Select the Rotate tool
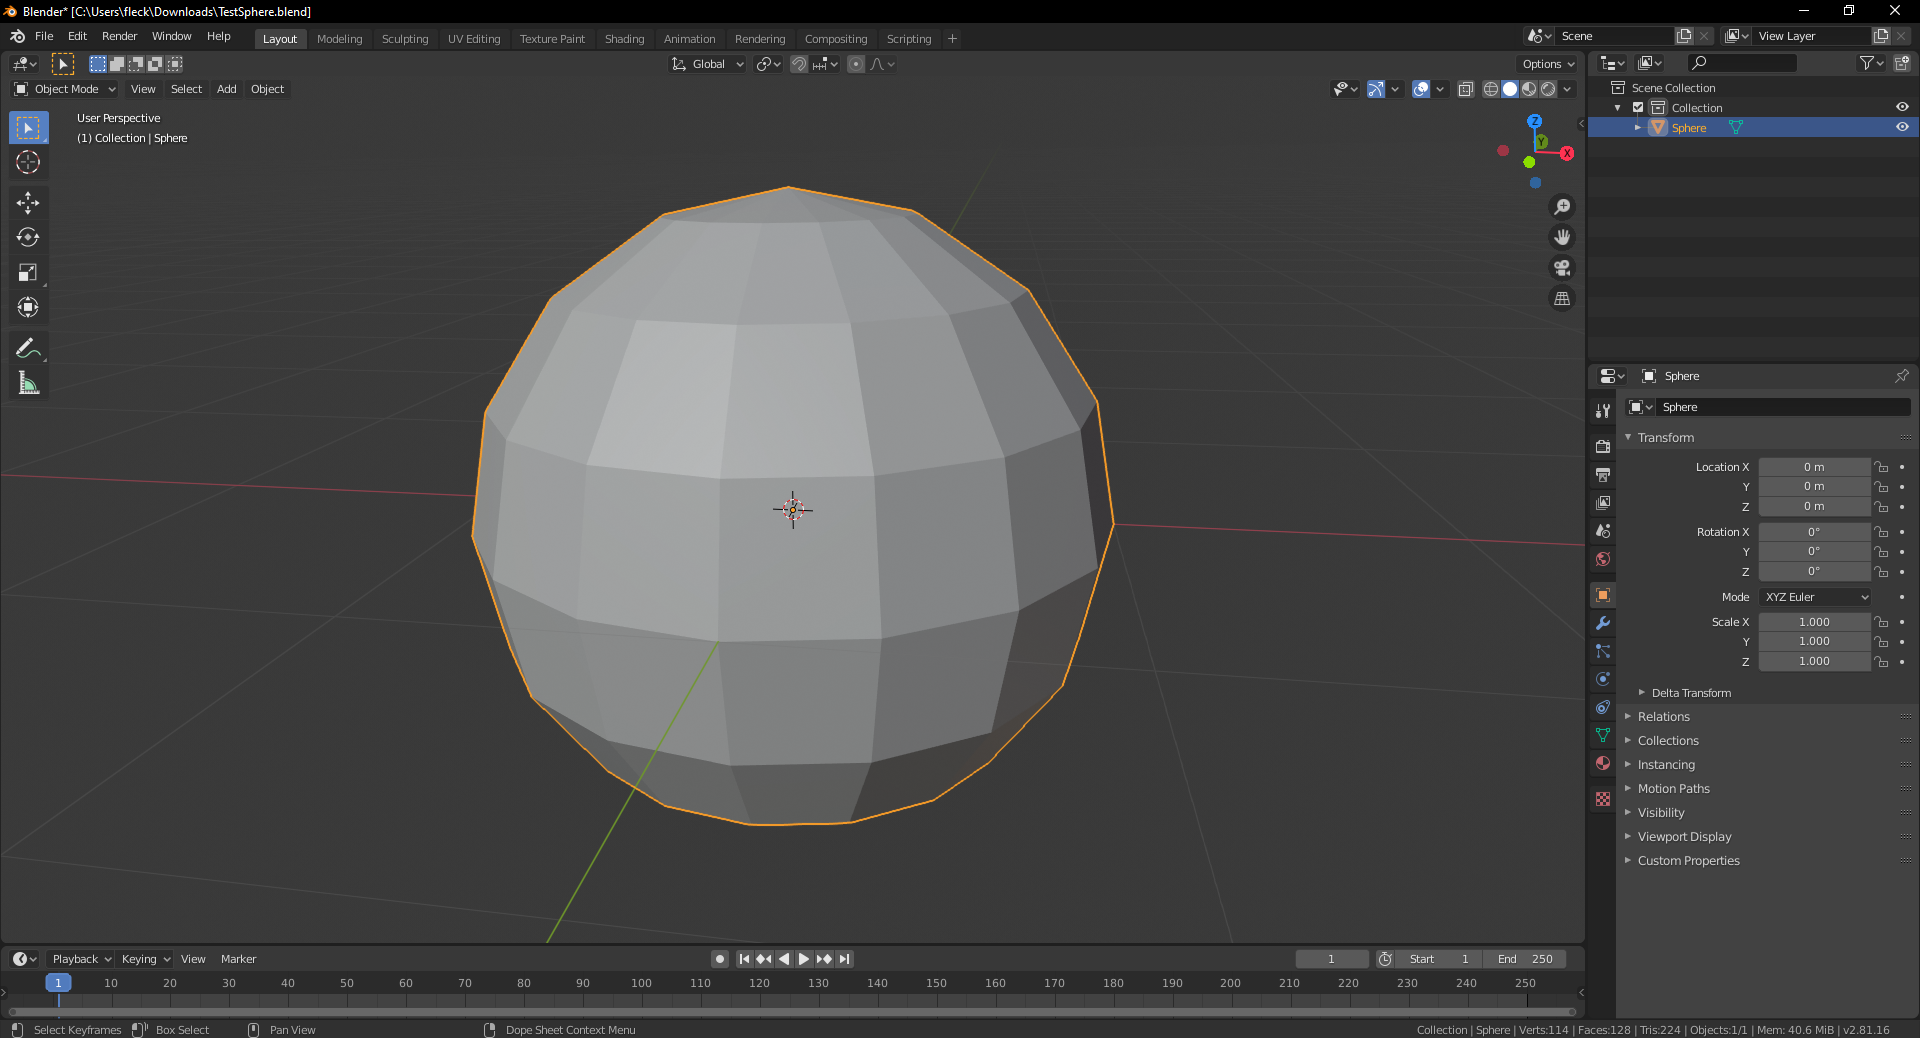Screen dimensions: 1920x1038 (x=28, y=238)
